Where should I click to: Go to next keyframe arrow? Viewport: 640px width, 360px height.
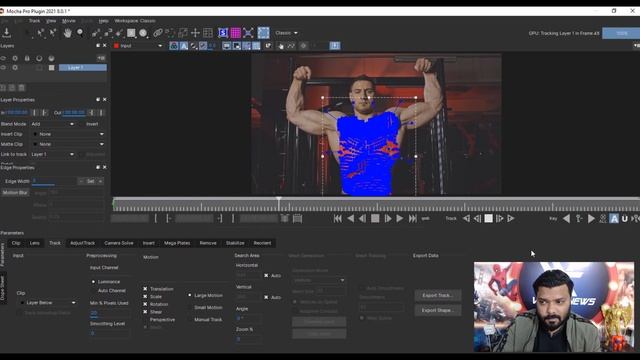[x=591, y=219]
